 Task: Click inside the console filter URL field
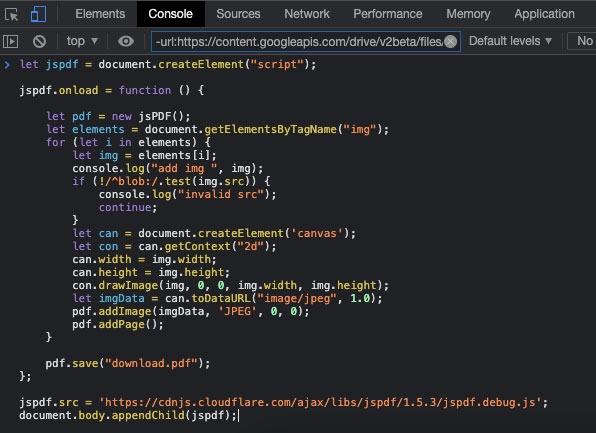click(x=298, y=41)
